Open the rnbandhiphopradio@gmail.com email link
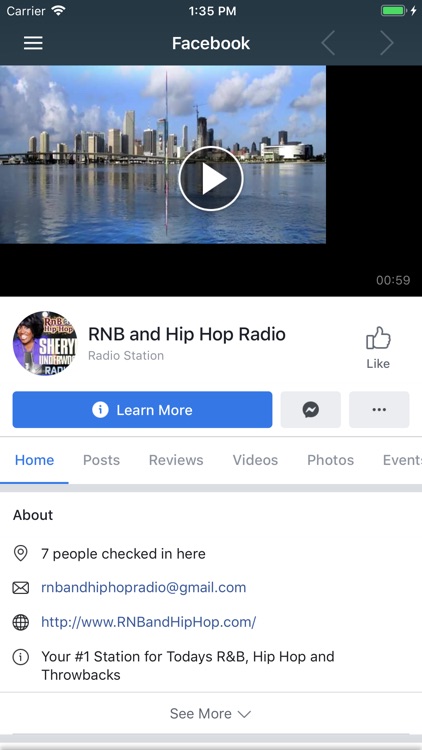This screenshot has height=750, width=422. pyautogui.click(x=144, y=588)
